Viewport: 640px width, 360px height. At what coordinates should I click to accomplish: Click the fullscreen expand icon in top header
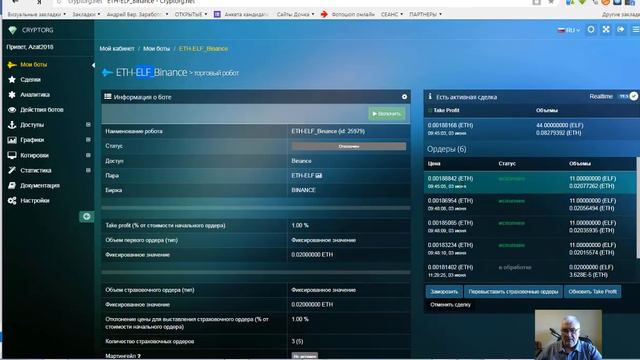(606, 29)
